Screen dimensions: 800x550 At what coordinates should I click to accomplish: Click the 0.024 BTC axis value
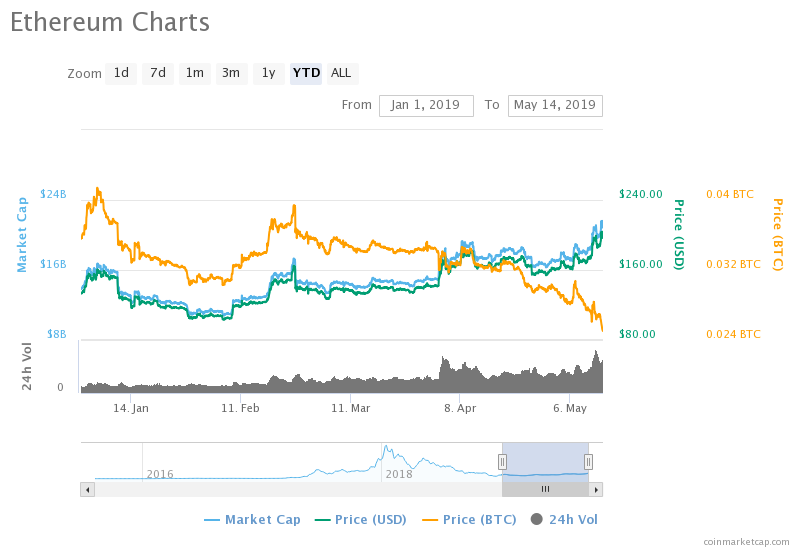pos(733,334)
